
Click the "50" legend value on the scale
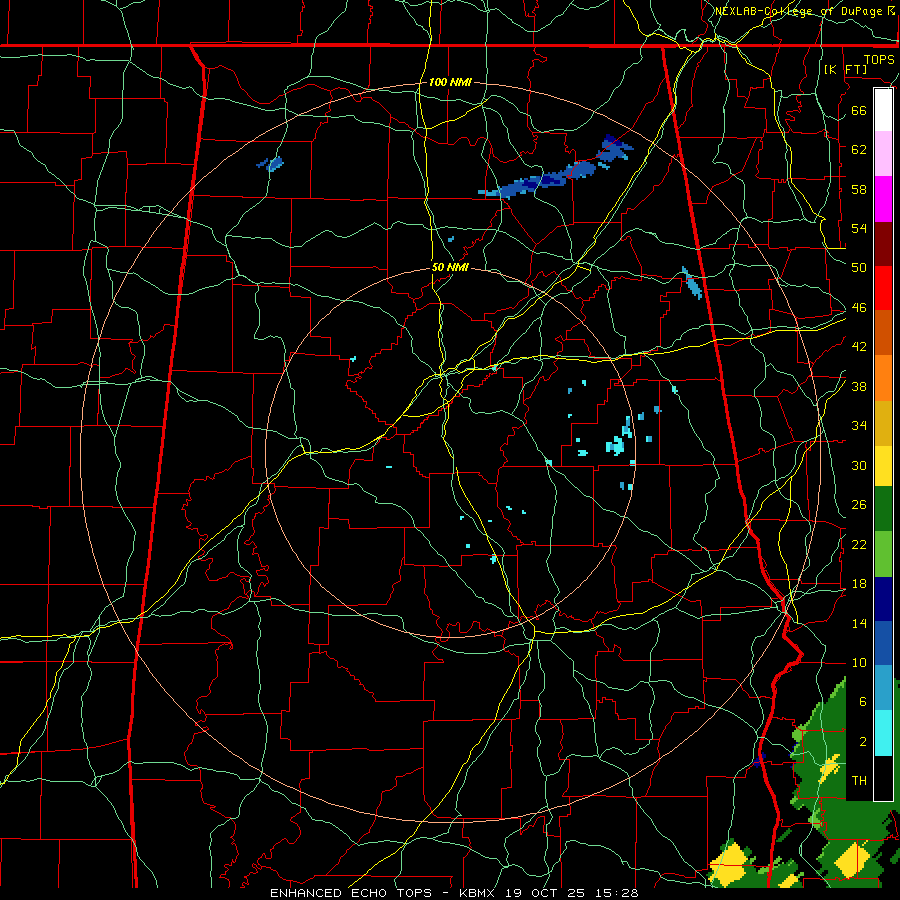[859, 267]
